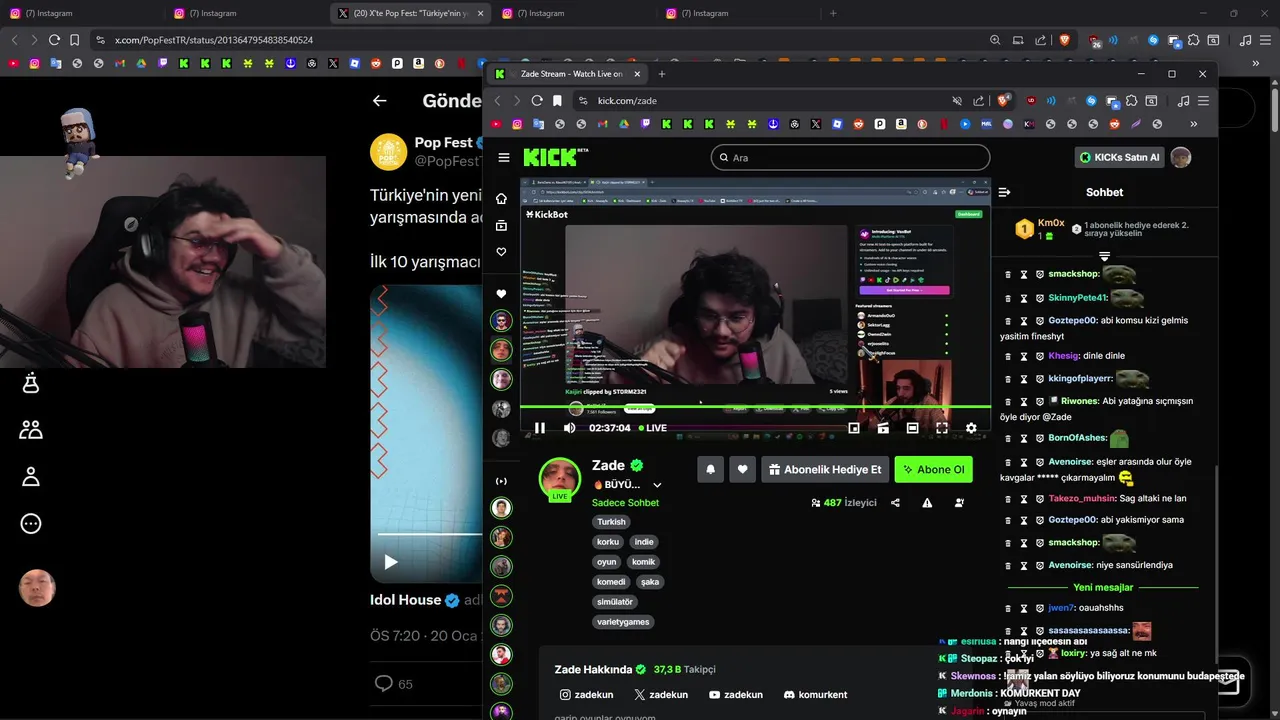1280x720 pixels.
Task: Open extensions puzzle icon in Kick window
Action: point(1131,100)
